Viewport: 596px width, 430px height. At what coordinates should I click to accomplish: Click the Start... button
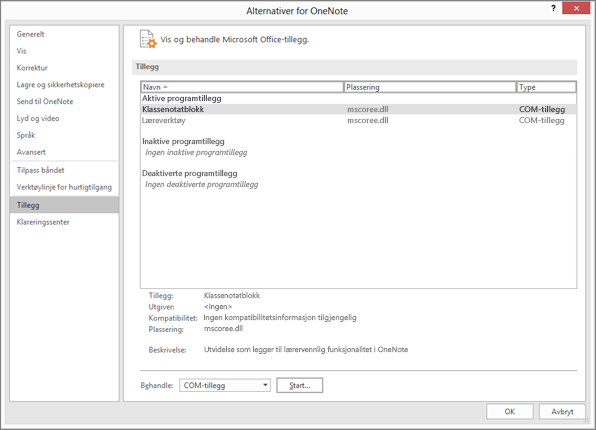click(300, 385)
